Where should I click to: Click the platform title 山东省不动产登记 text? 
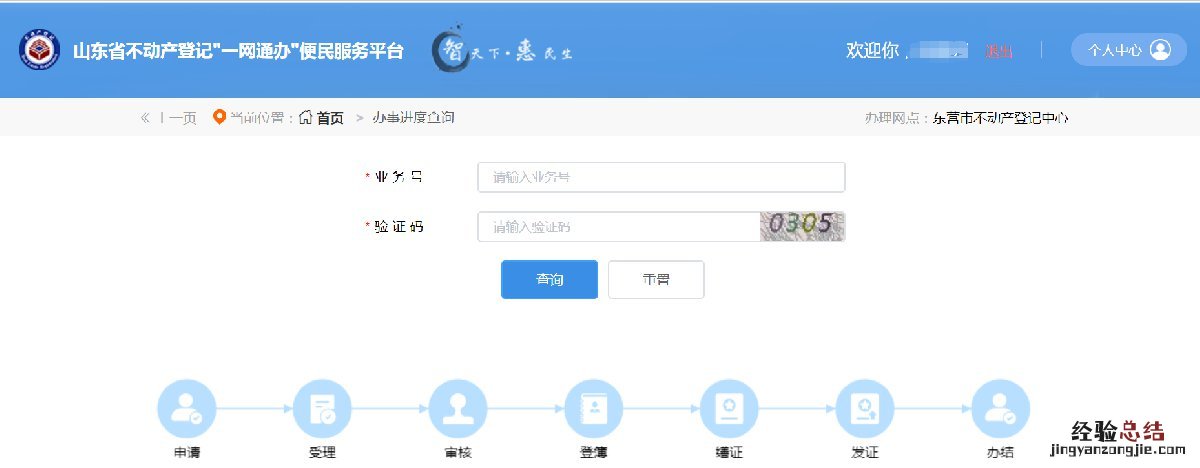click(x=238, y=51)
